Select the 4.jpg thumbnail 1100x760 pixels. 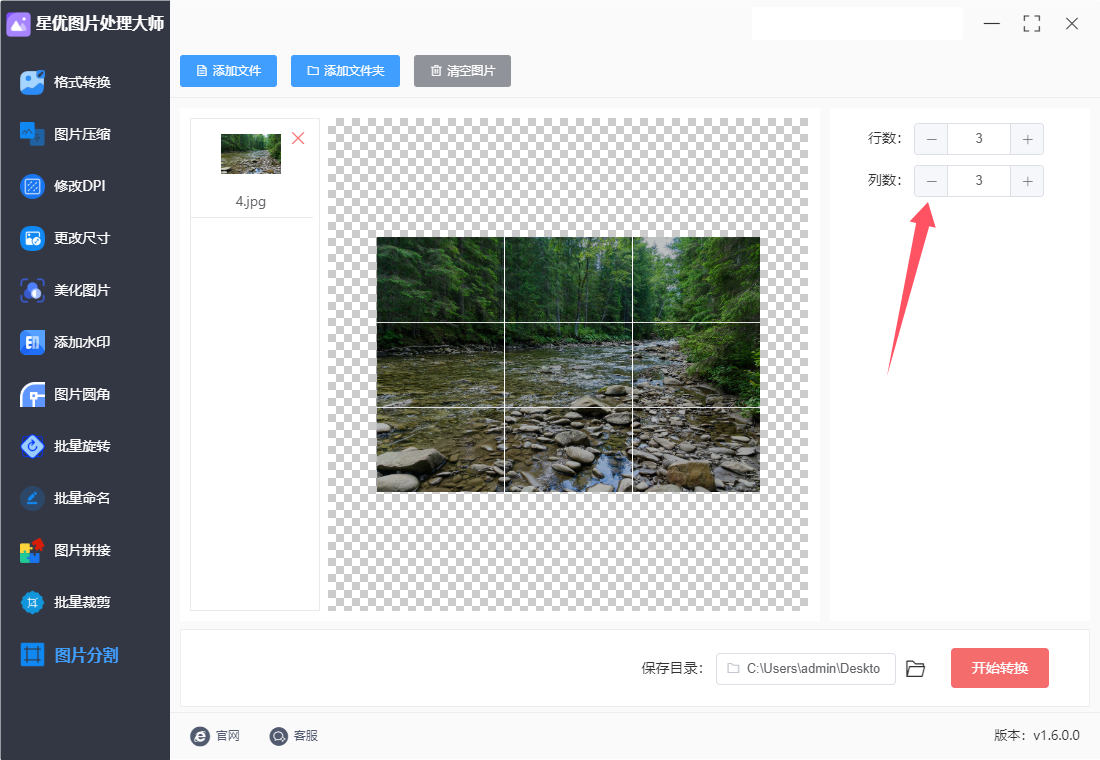pyautogui.click(x=250, y=154)
